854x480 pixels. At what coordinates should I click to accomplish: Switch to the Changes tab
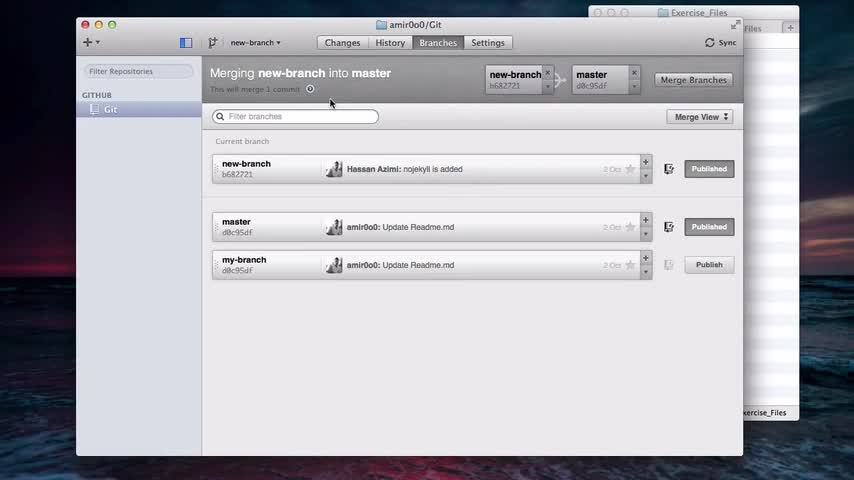click(343, 42)
